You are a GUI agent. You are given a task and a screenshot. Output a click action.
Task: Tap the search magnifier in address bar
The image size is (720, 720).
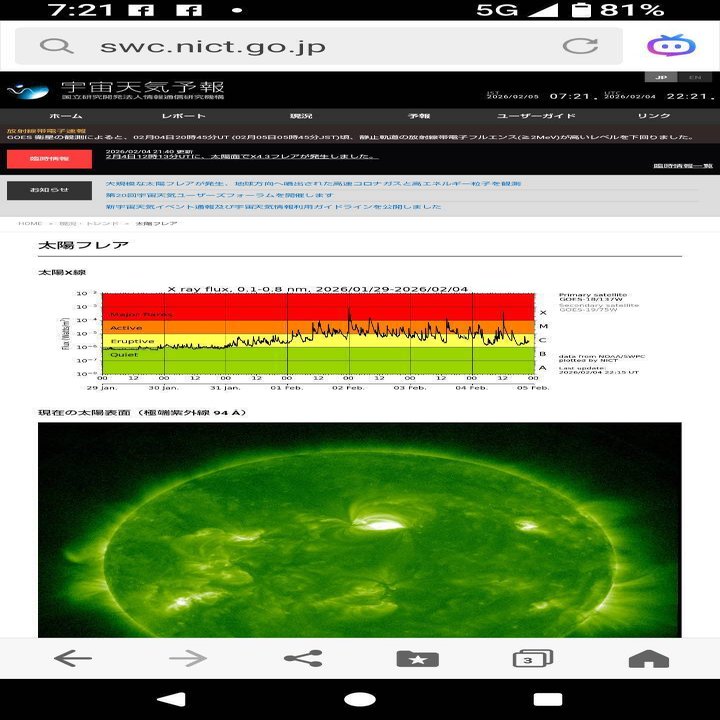56,46
